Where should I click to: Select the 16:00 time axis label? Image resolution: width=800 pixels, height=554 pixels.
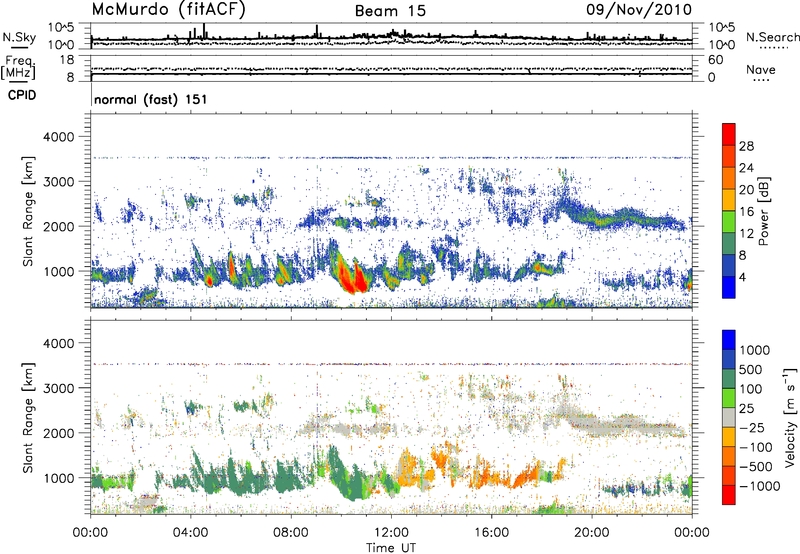click(491, 533)
